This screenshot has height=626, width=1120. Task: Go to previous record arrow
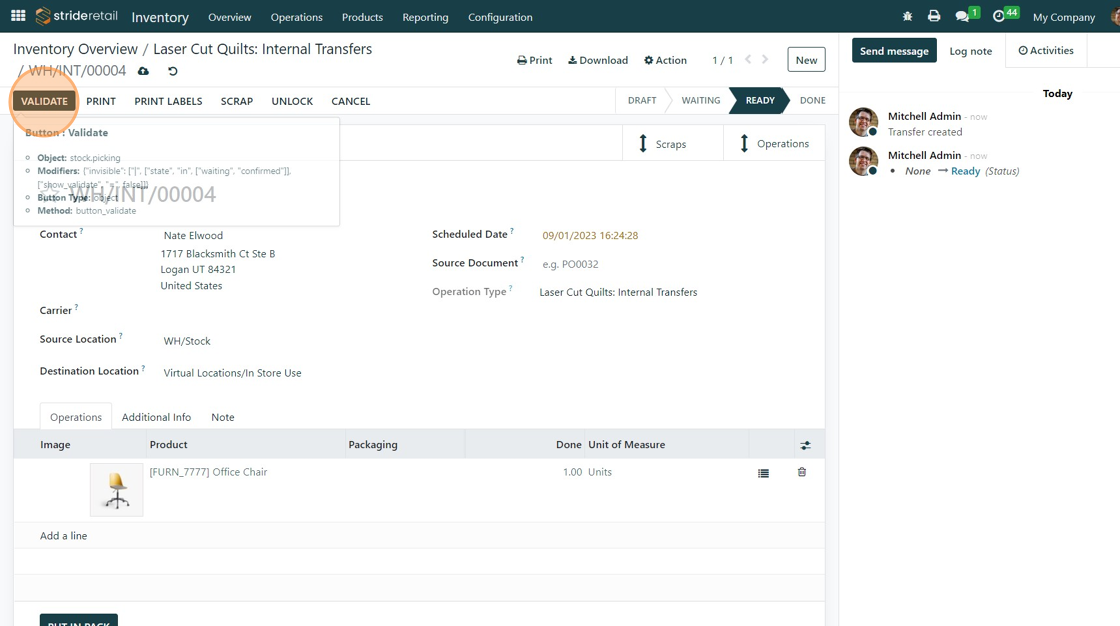tap(748, 59)
